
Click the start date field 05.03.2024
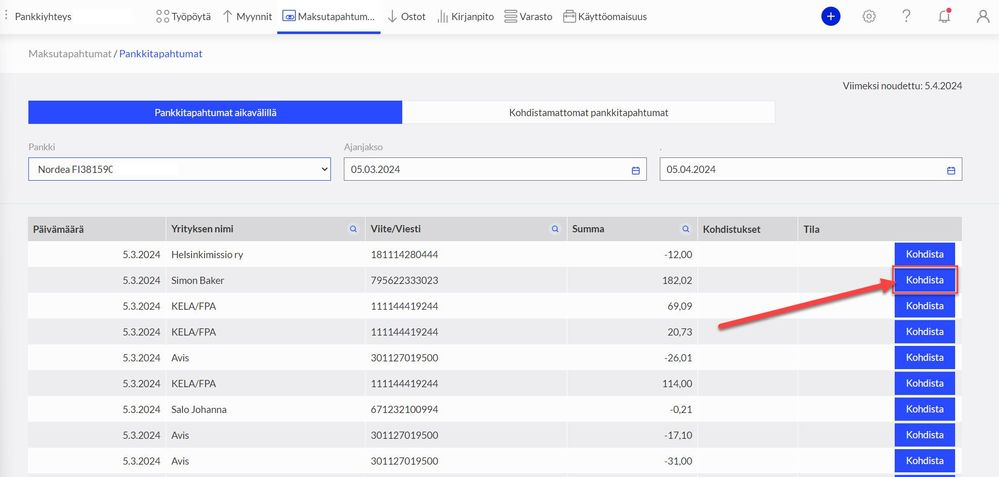coord(495,169)
